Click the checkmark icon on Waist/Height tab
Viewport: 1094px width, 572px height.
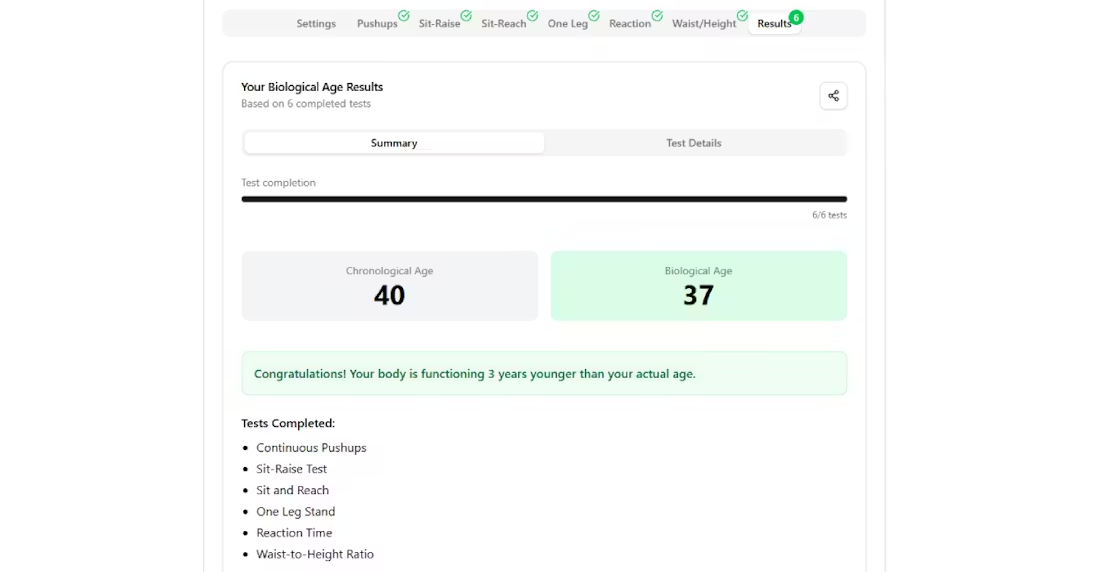pos(742,16)
